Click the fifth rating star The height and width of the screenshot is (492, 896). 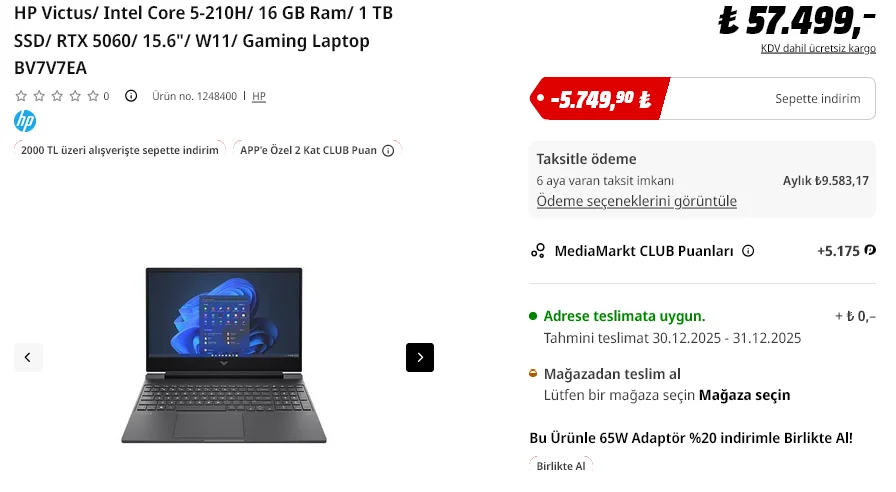93,96
